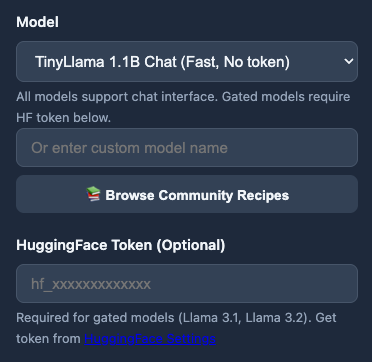Select the 'Fast, No token' model option text
The image size is (372, 362).
tap(238, 62)
